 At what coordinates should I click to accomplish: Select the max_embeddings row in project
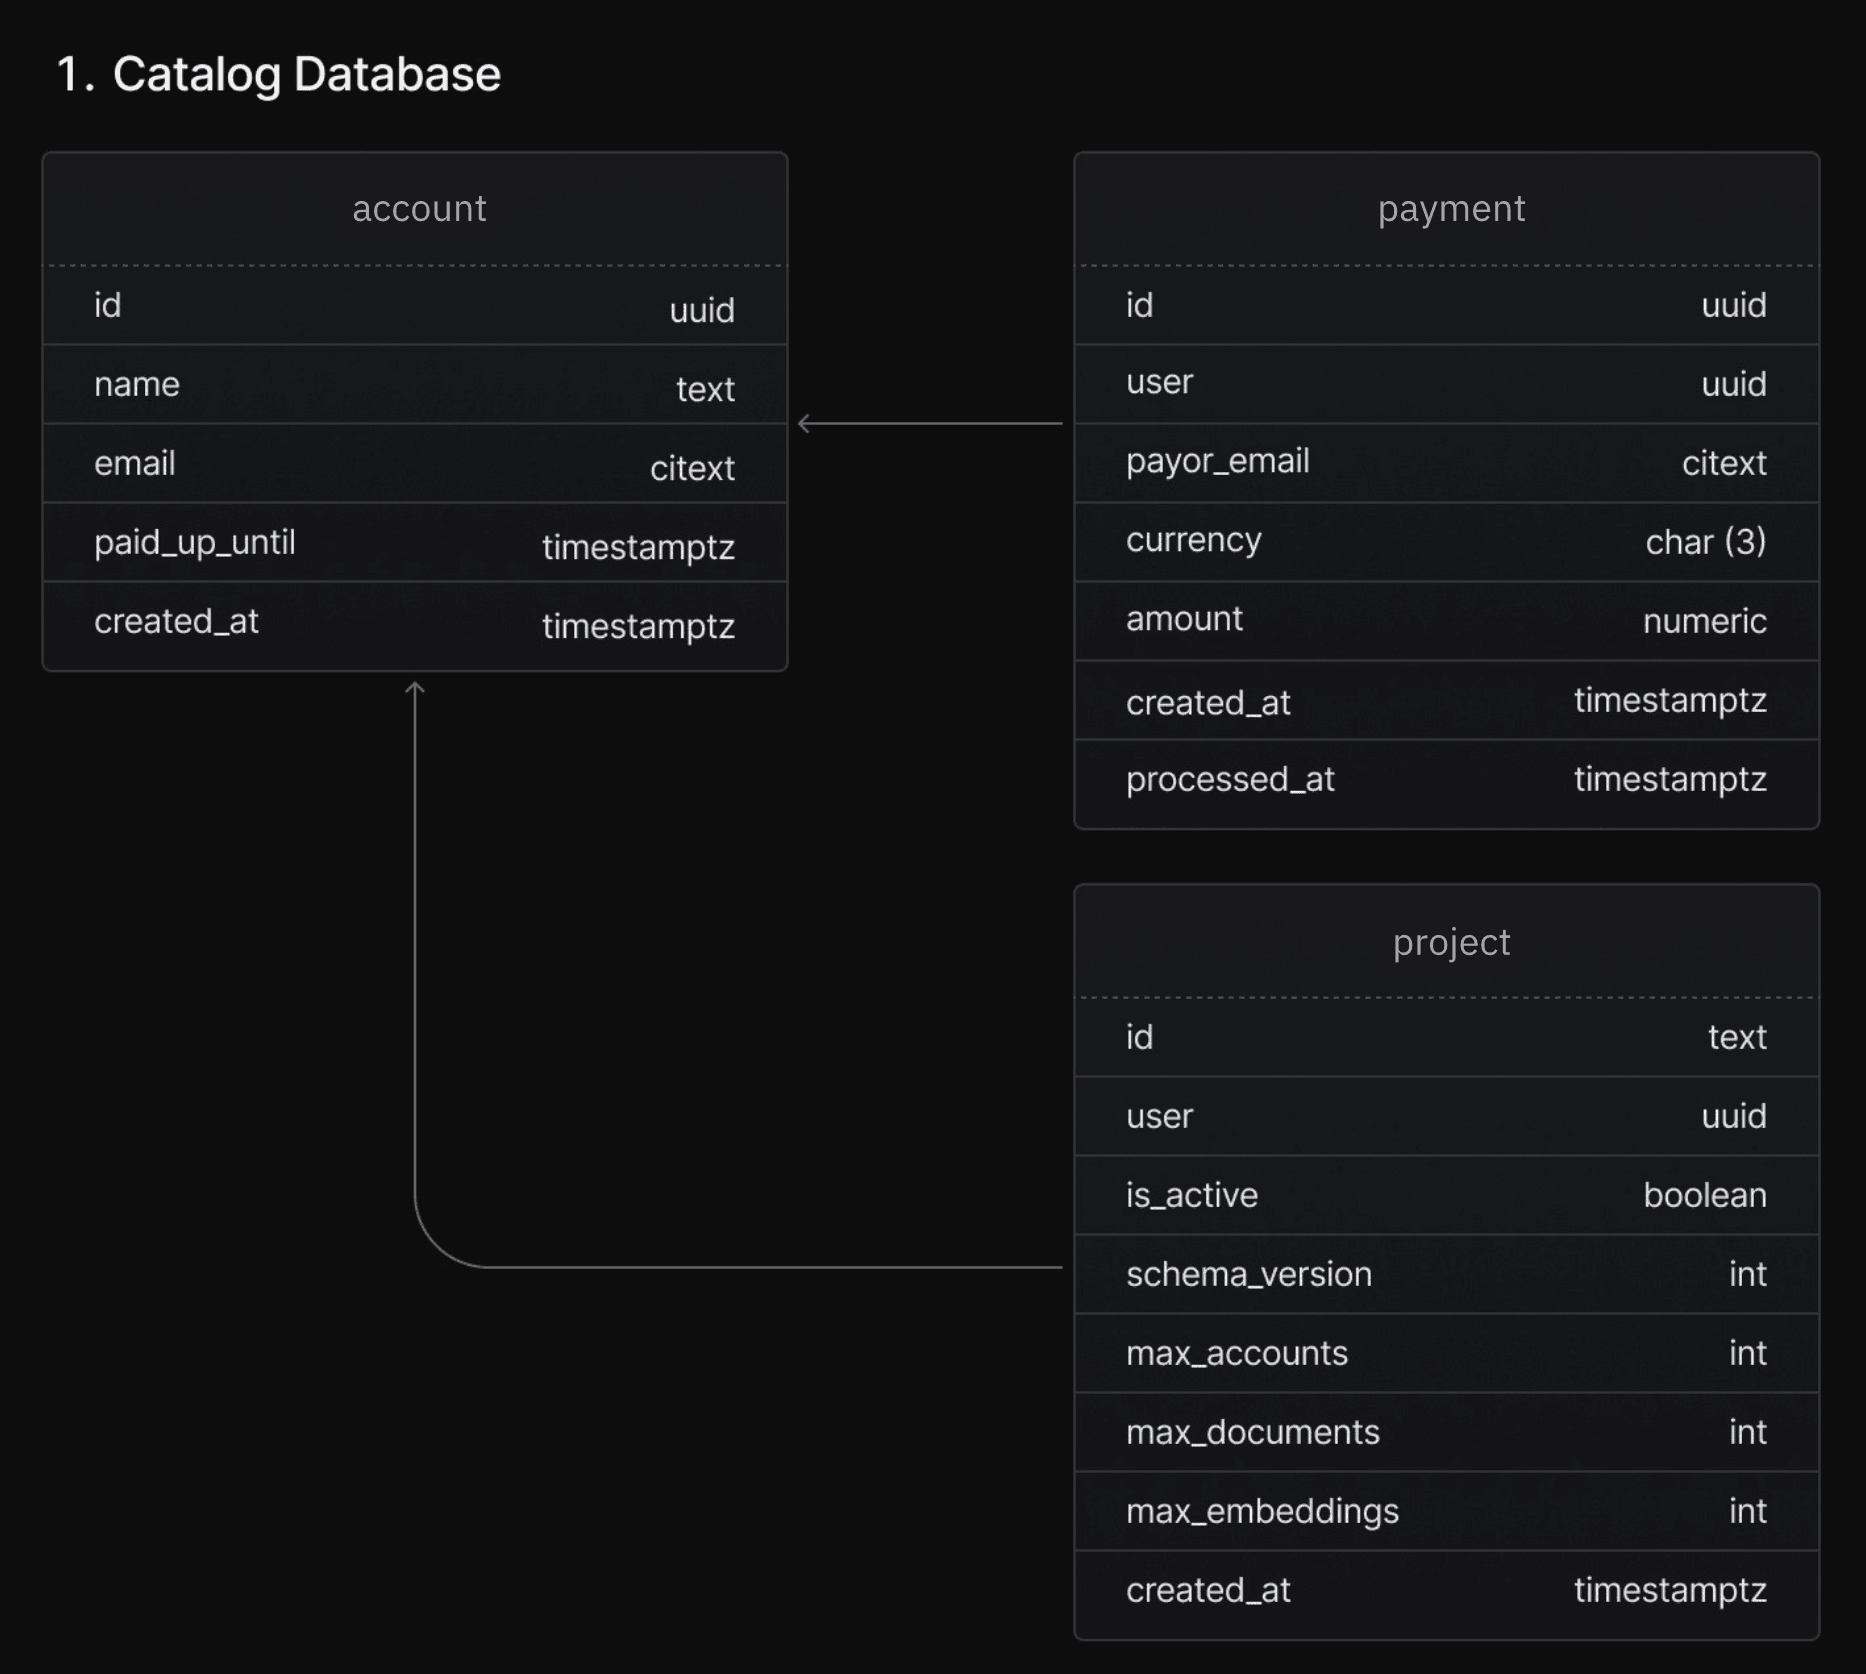click(1446, 1511)
